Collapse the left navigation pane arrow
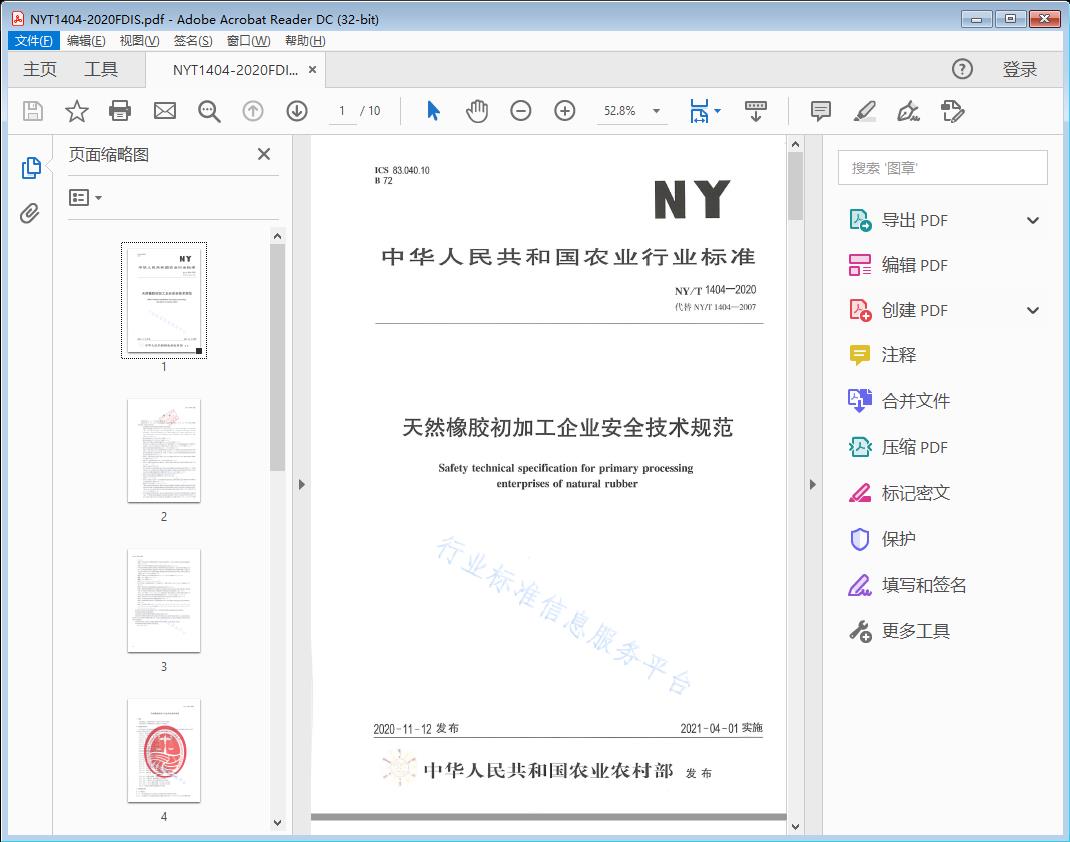This screenshot has width=1070, height=842. coord(302,485)
